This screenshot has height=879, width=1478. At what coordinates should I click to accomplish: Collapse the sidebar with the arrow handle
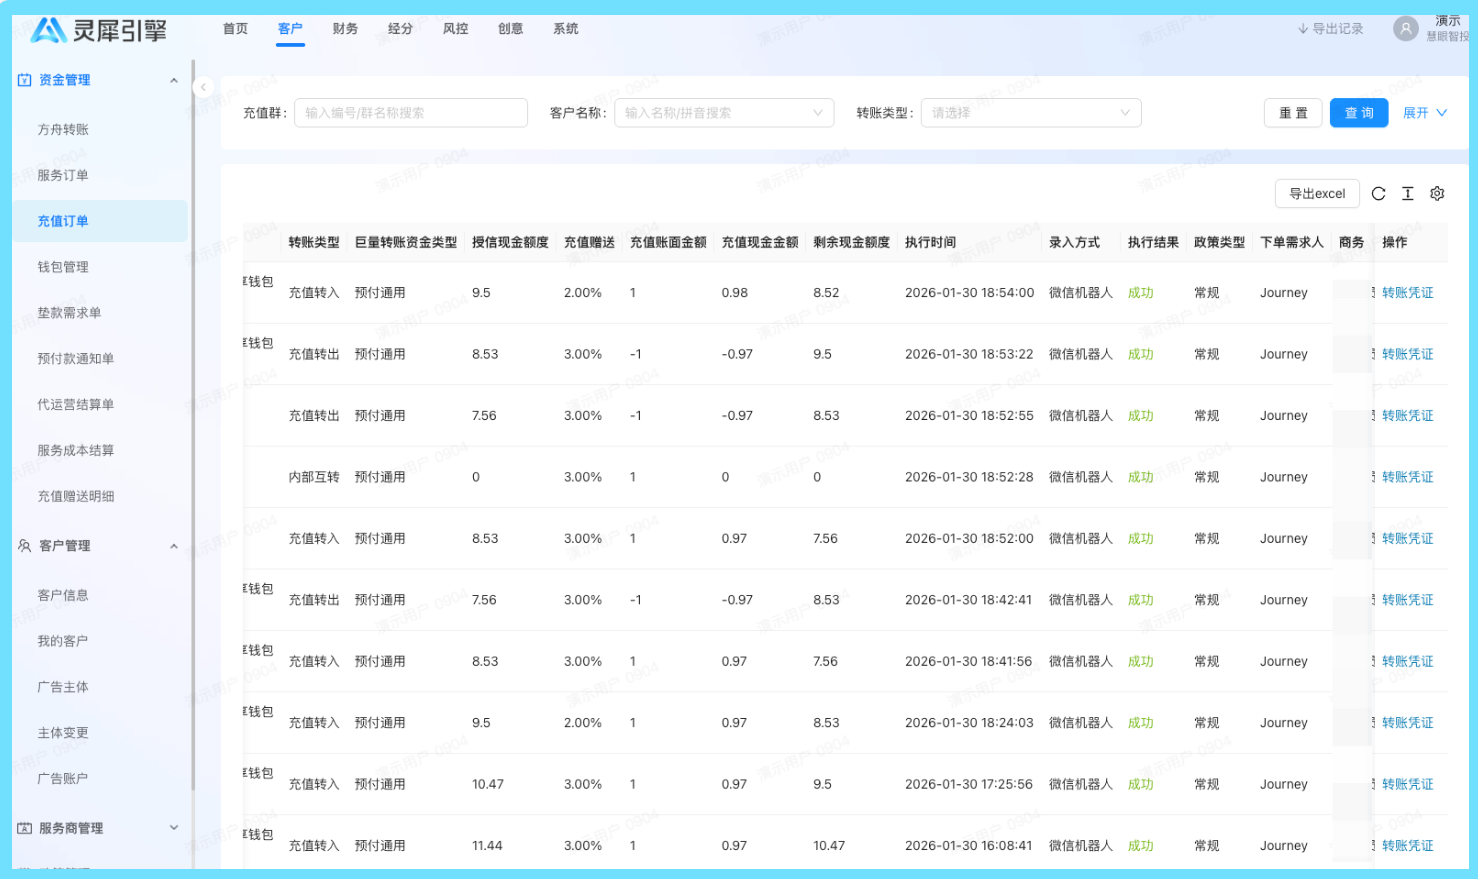(203, 87)
